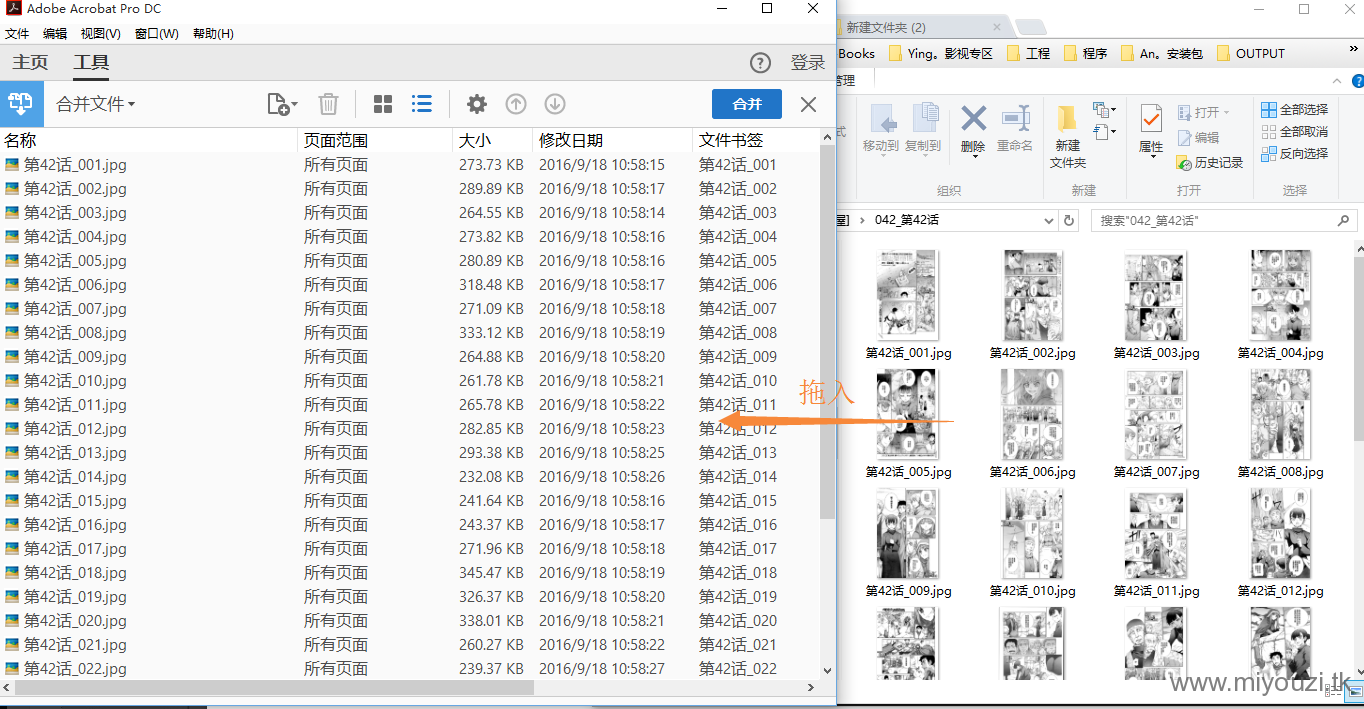The height and width of the screenshot is (709, 1364).
Task: Click the trash delete icon in Acrobat toolbar
Action: pos(328,104)
